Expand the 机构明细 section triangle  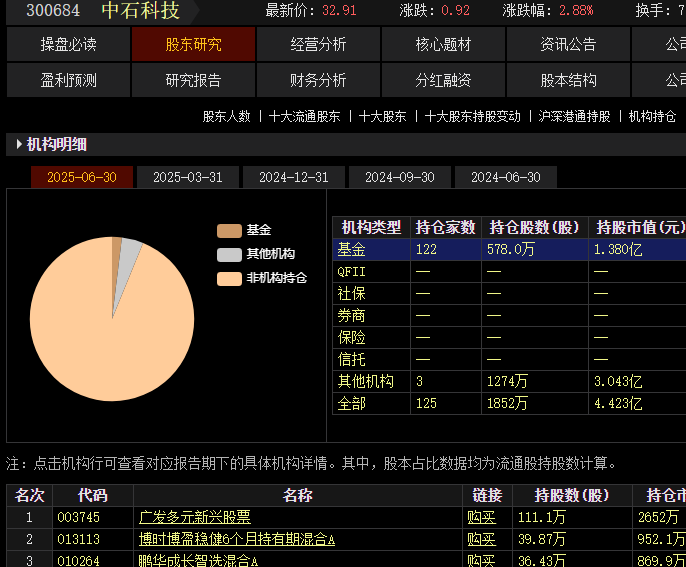[x=19, y=145]
